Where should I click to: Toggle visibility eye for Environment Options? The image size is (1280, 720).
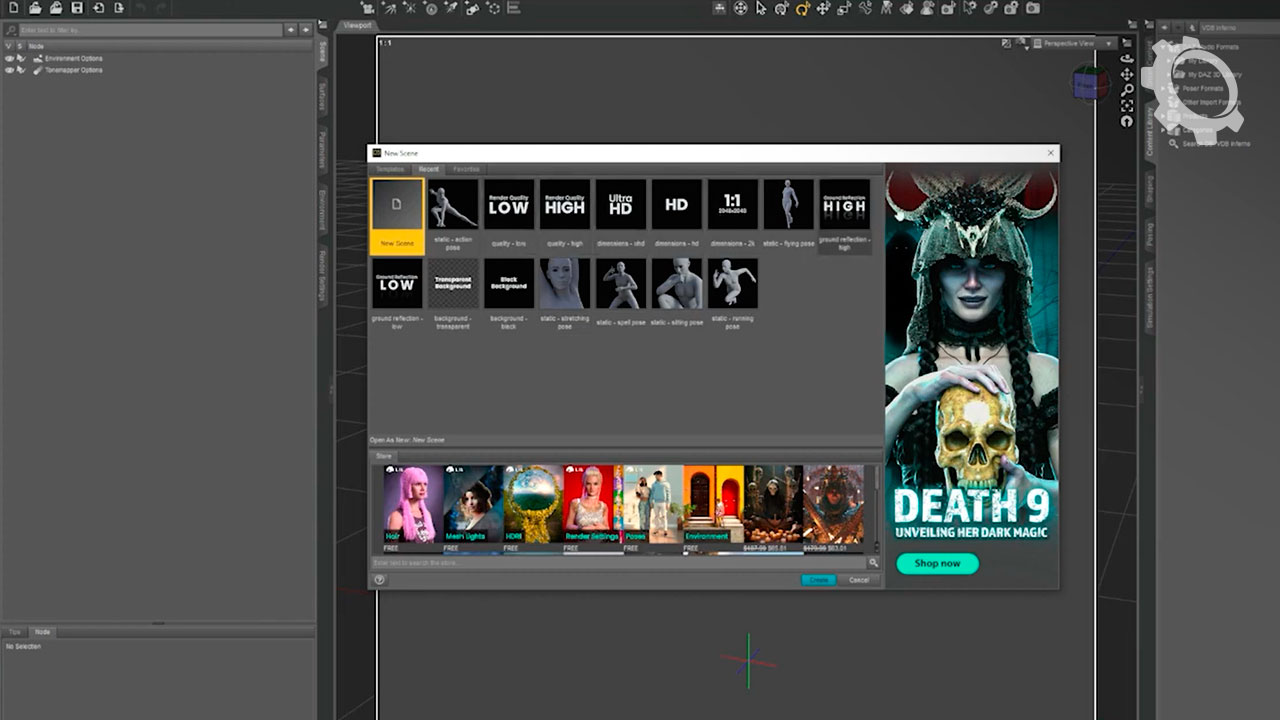pos(9,59)
